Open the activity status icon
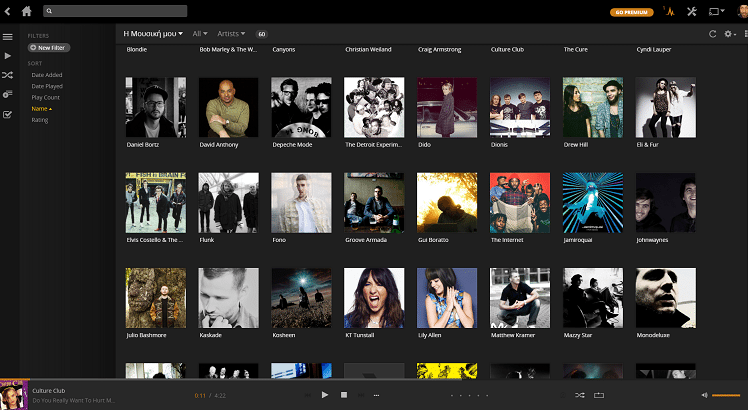The image size is (748, 410). pos(669,11)
